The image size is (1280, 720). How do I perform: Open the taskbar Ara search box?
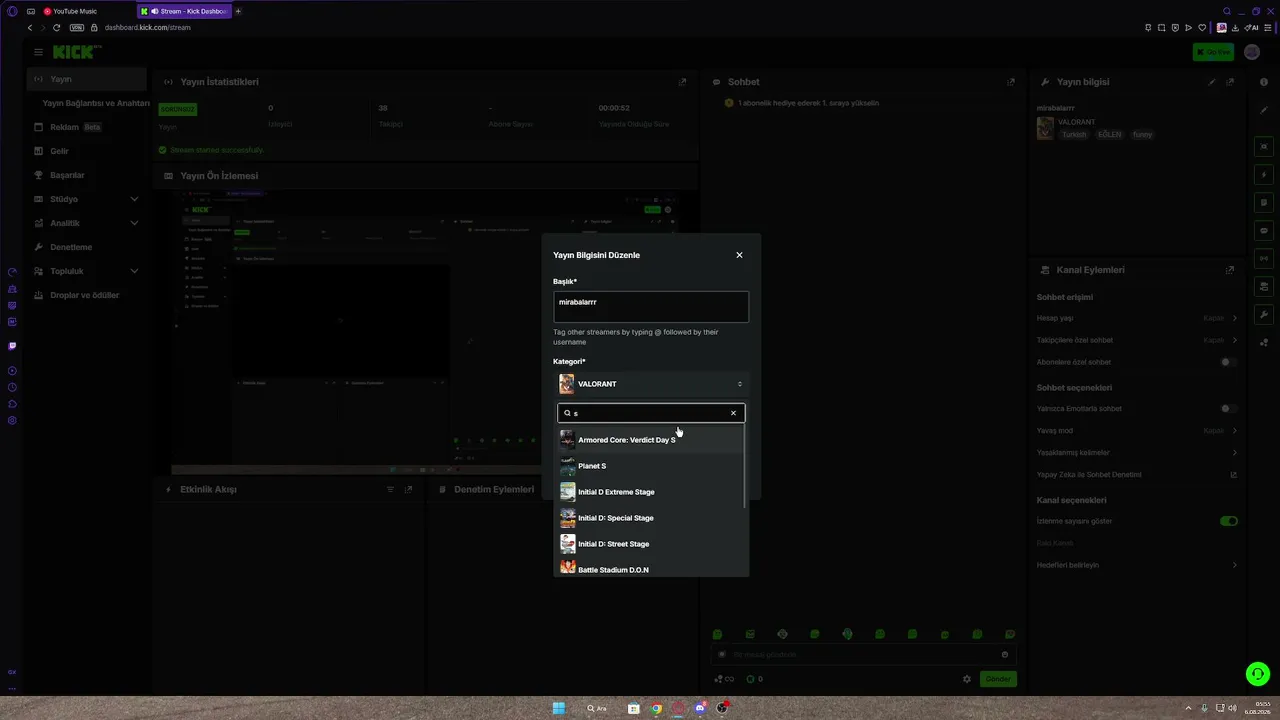[x=598, y=708]
